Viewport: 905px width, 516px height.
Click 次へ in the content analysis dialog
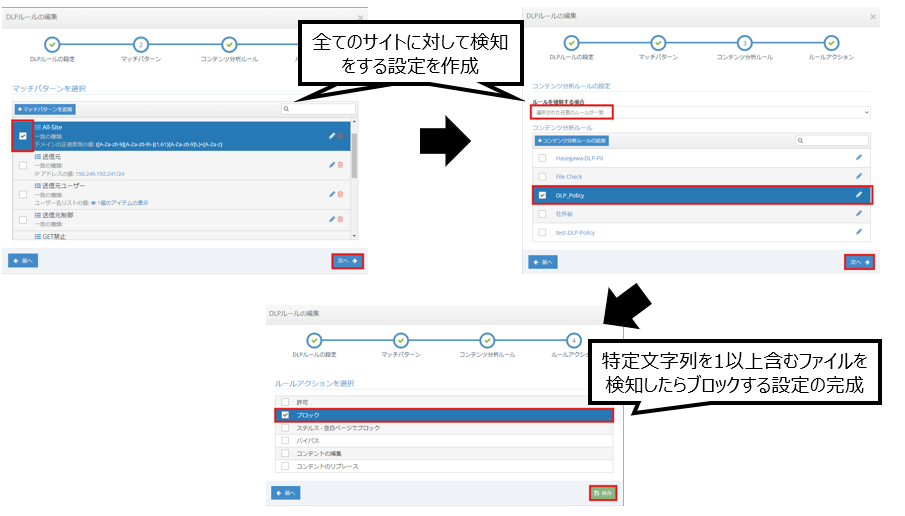point(859,262)
